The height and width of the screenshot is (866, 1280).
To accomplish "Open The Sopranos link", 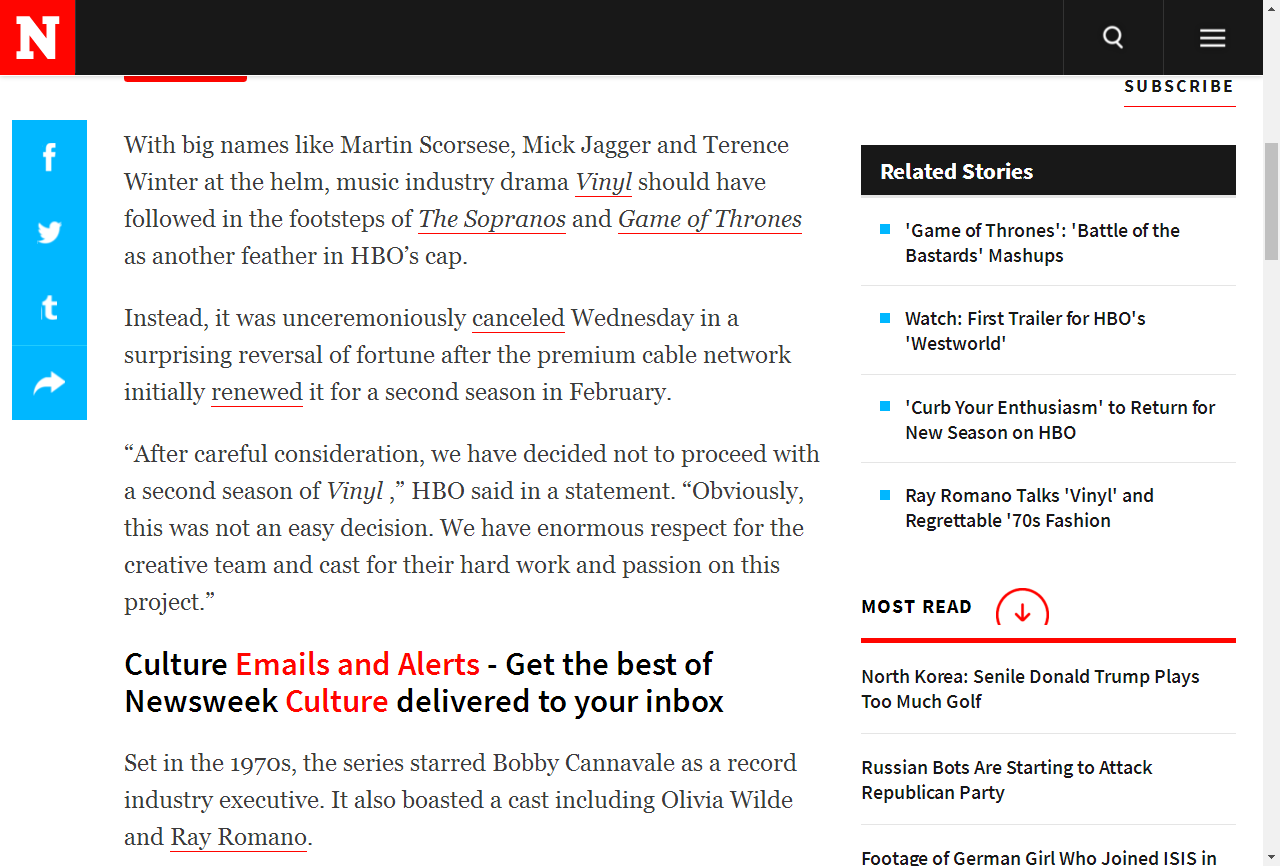I will pos(492,220).
